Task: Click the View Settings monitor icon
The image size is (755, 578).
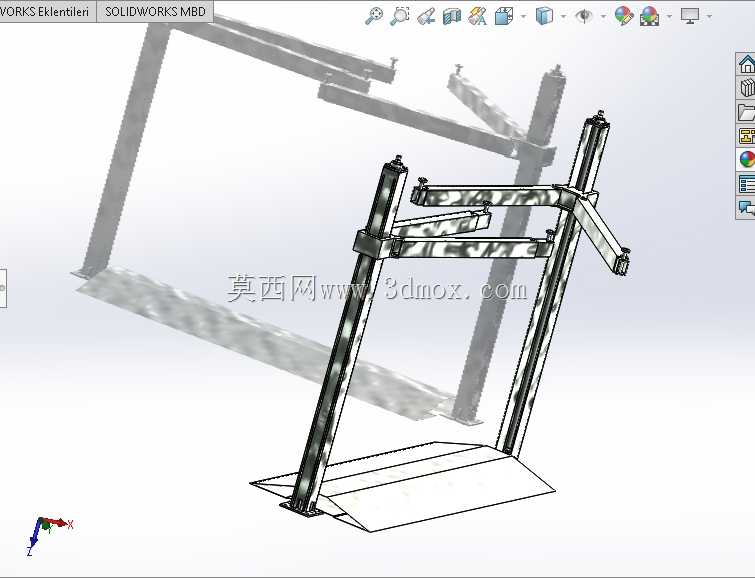Action: [x=690, y=16]
